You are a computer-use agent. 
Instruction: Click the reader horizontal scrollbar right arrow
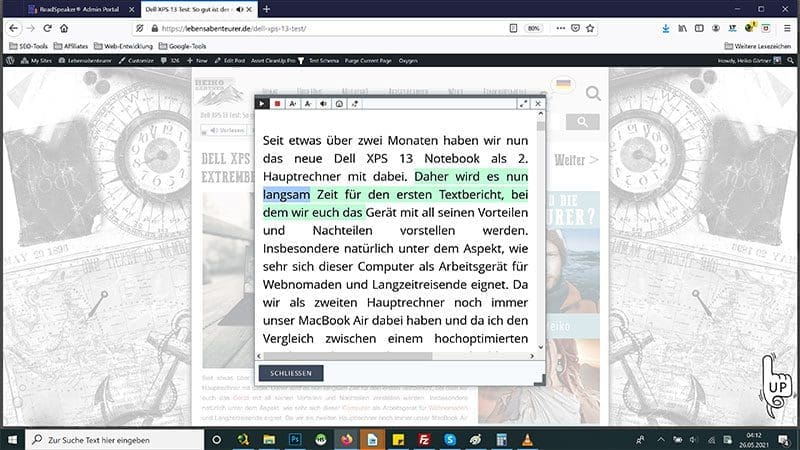click(x=532, y=356)
